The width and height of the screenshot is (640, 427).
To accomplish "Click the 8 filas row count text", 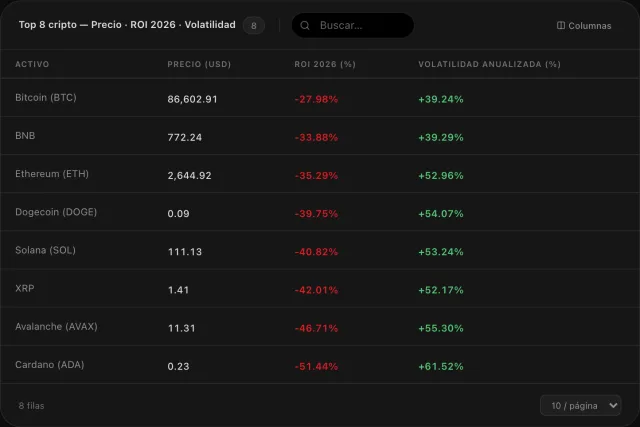I will tap(31, 406).
